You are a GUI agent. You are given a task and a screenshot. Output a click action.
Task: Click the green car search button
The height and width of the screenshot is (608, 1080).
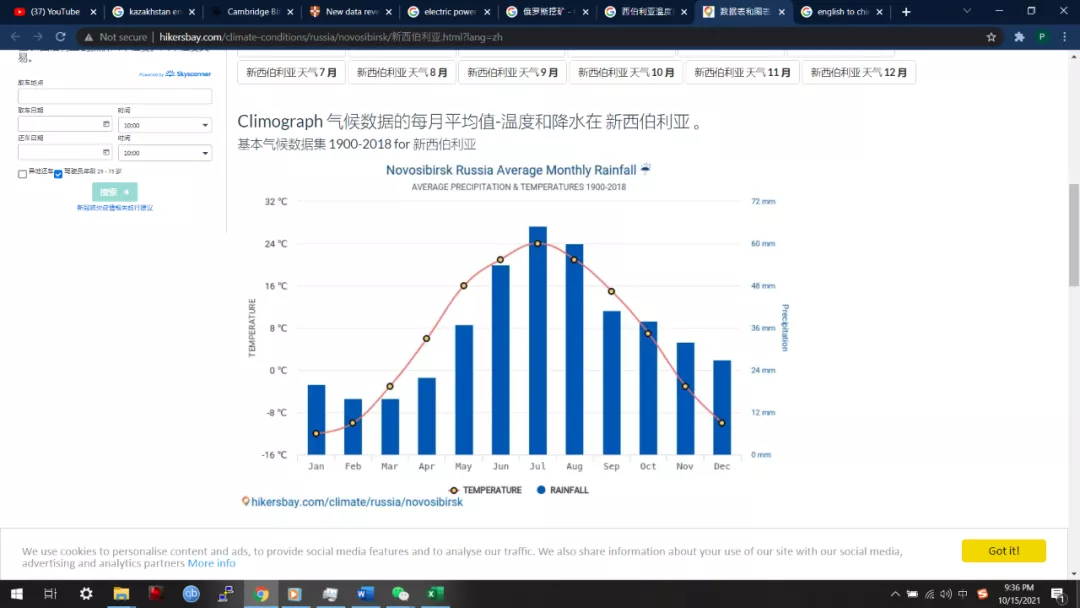coord(115,192)
